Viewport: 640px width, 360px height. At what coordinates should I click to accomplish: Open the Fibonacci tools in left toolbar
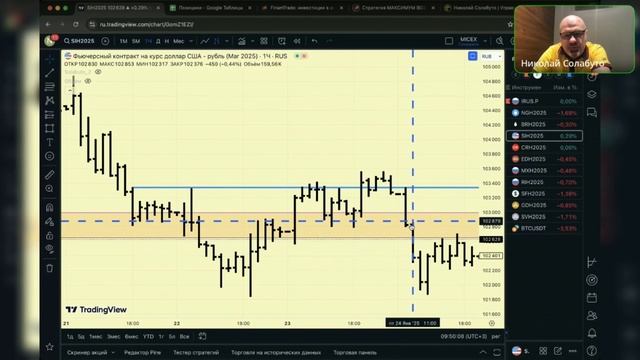[x=50, y=87]
